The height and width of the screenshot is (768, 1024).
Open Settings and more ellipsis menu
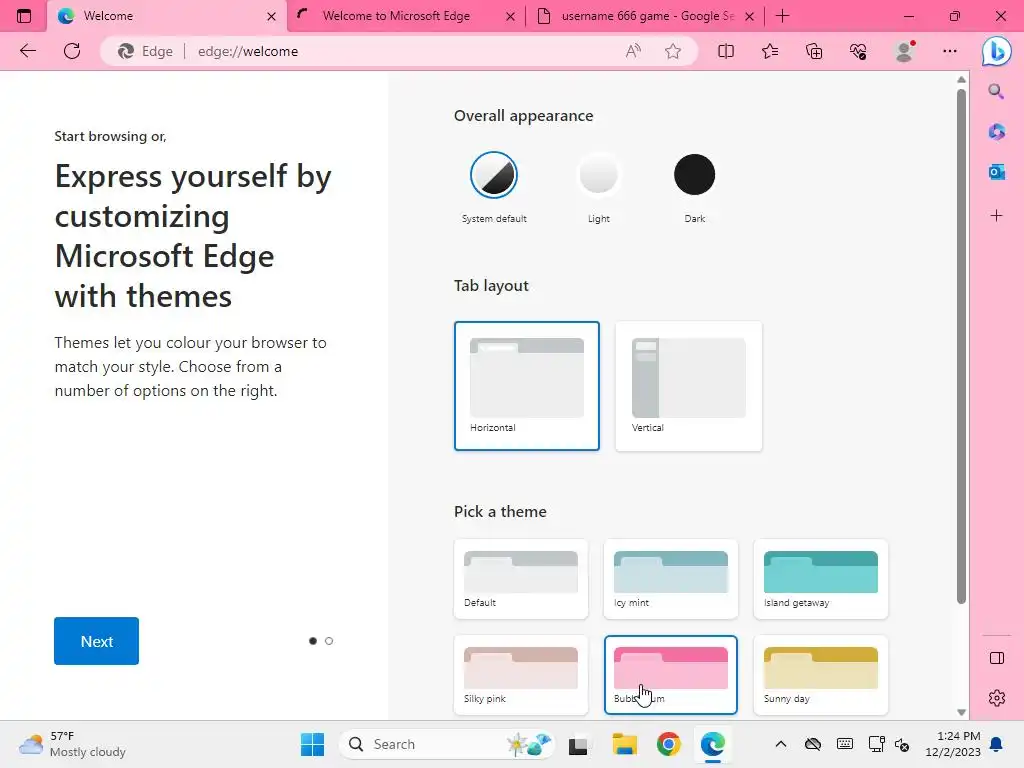[x=950, y=51]
